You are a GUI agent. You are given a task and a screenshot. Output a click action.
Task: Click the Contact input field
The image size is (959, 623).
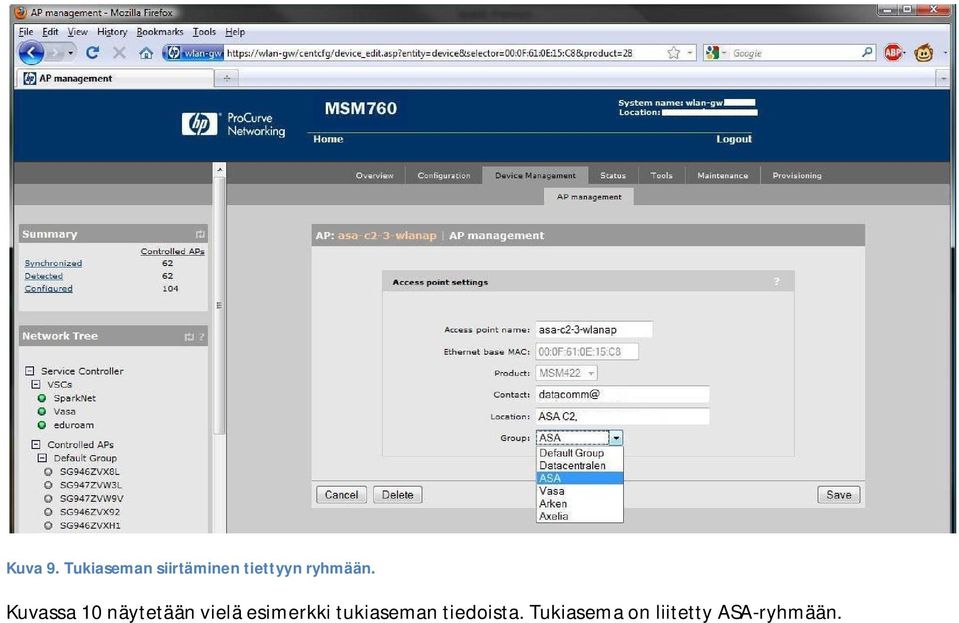(x=623, y=394)
